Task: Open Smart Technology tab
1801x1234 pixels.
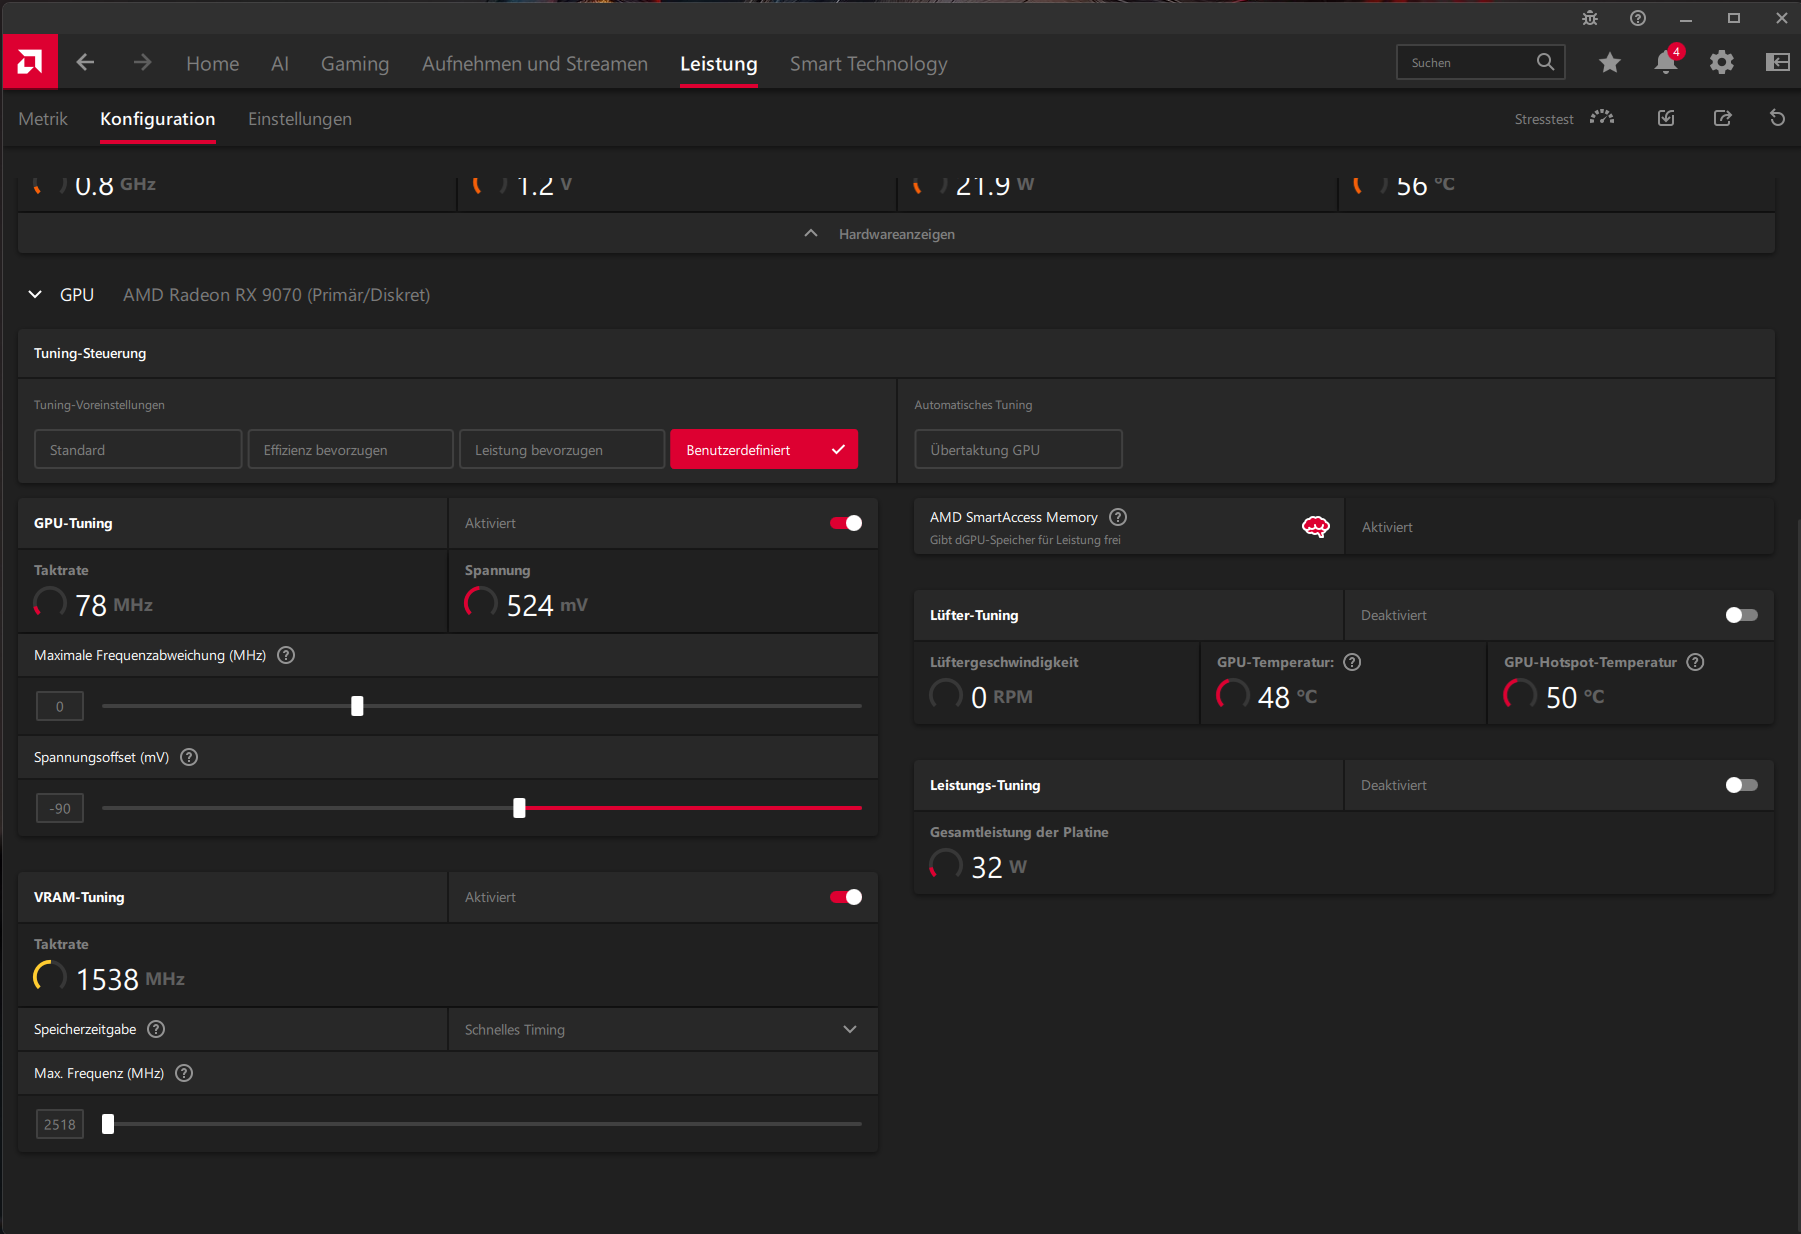Action: click(x=868, y=63)
